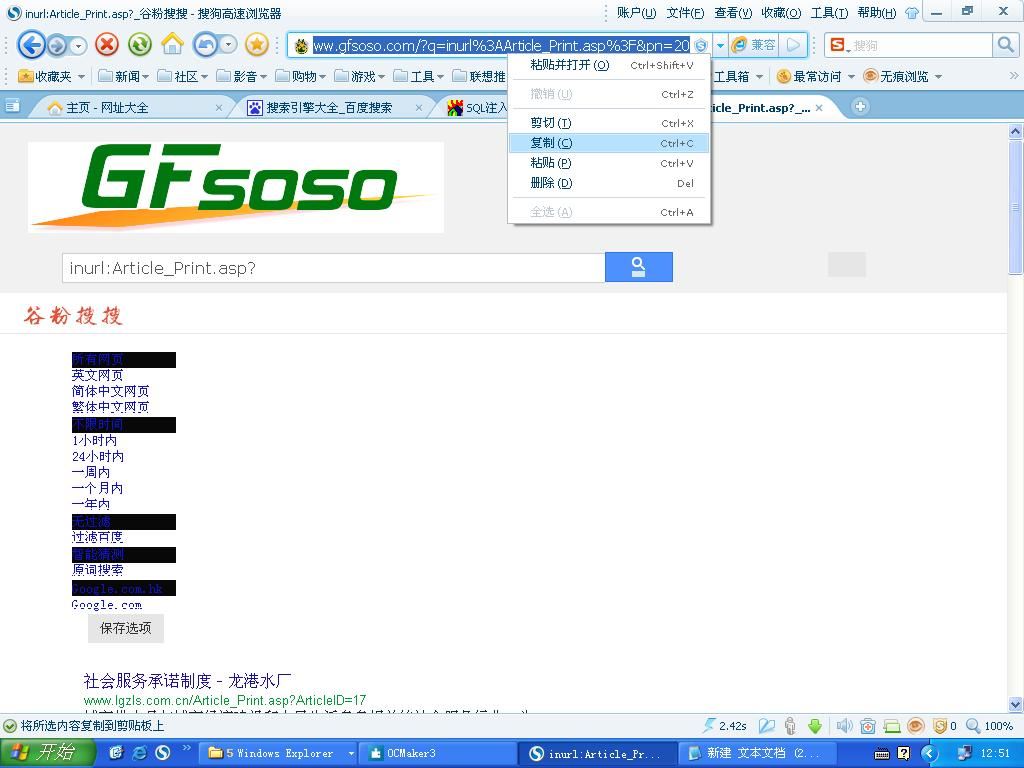Click the green refresh page icon
This screenshot has height=768, width=1024.
tap(140, 45)
